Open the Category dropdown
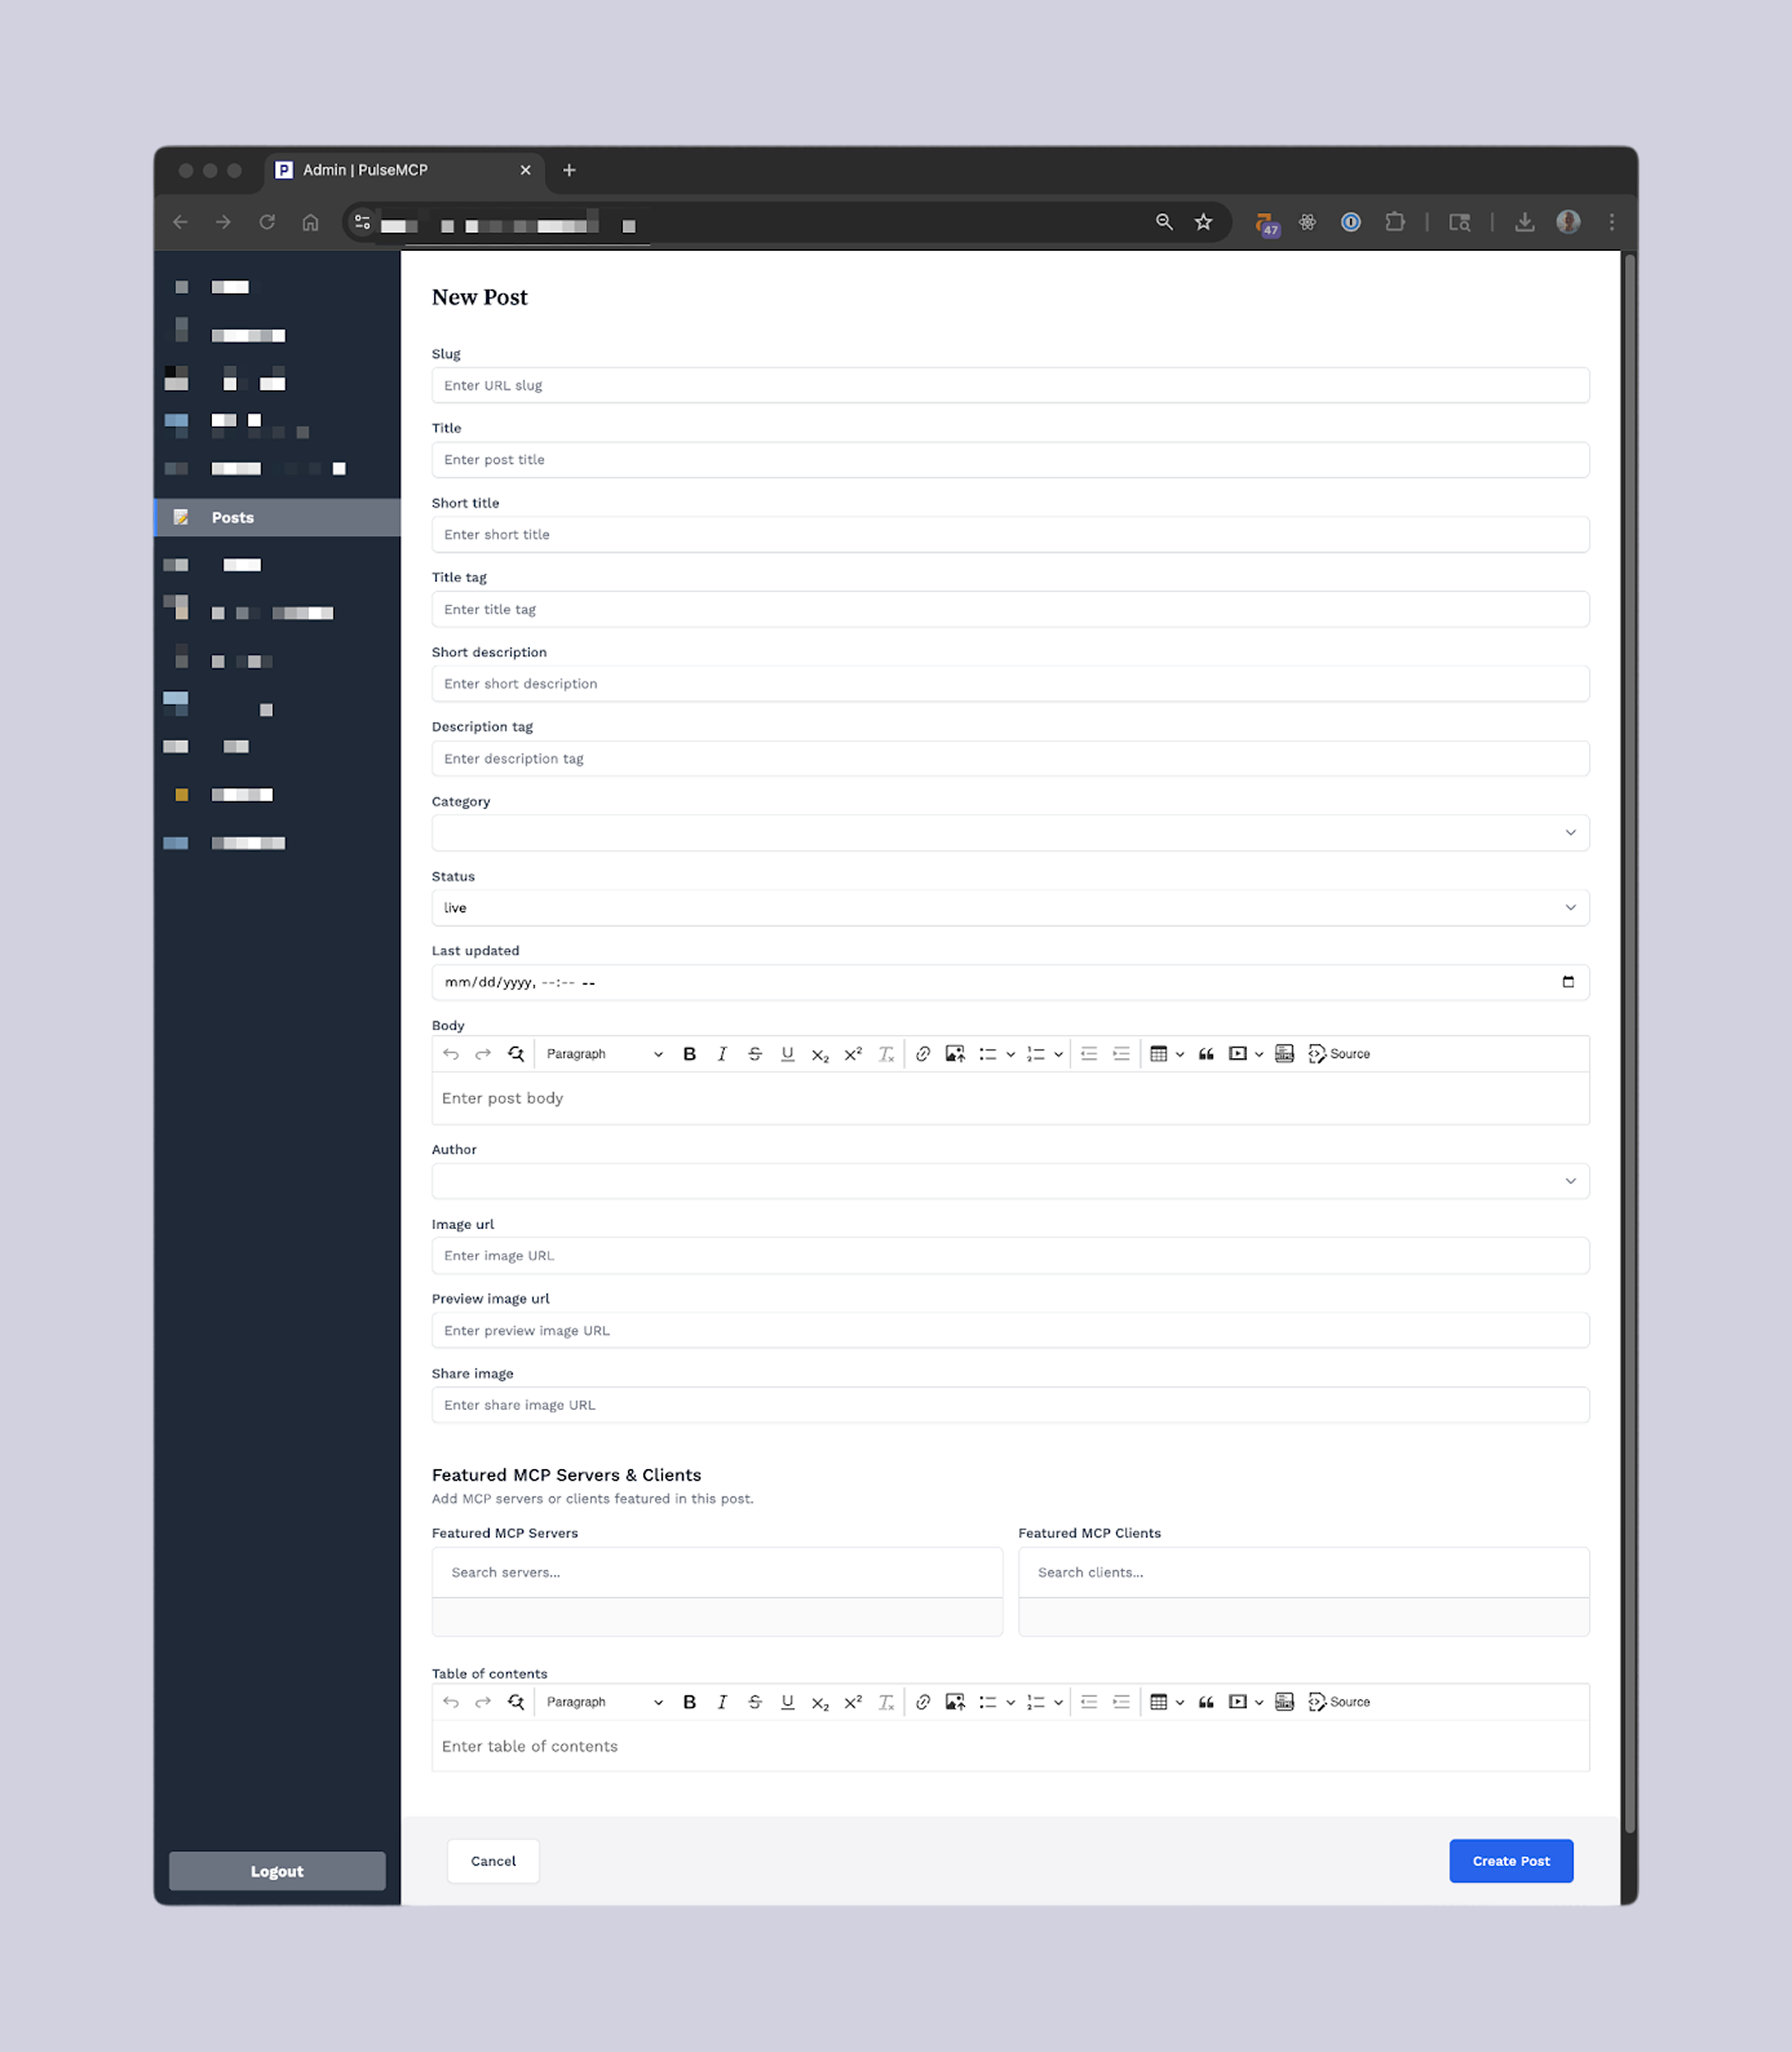 (1010, 833)
